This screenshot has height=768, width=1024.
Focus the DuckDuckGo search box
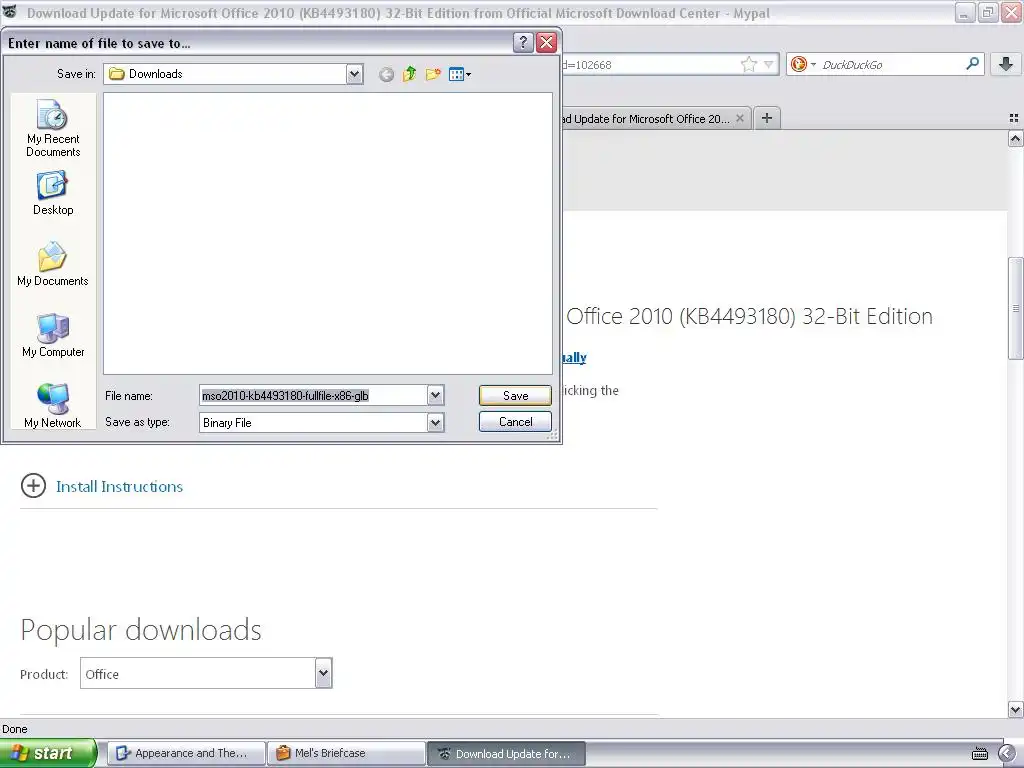(890, 65)
